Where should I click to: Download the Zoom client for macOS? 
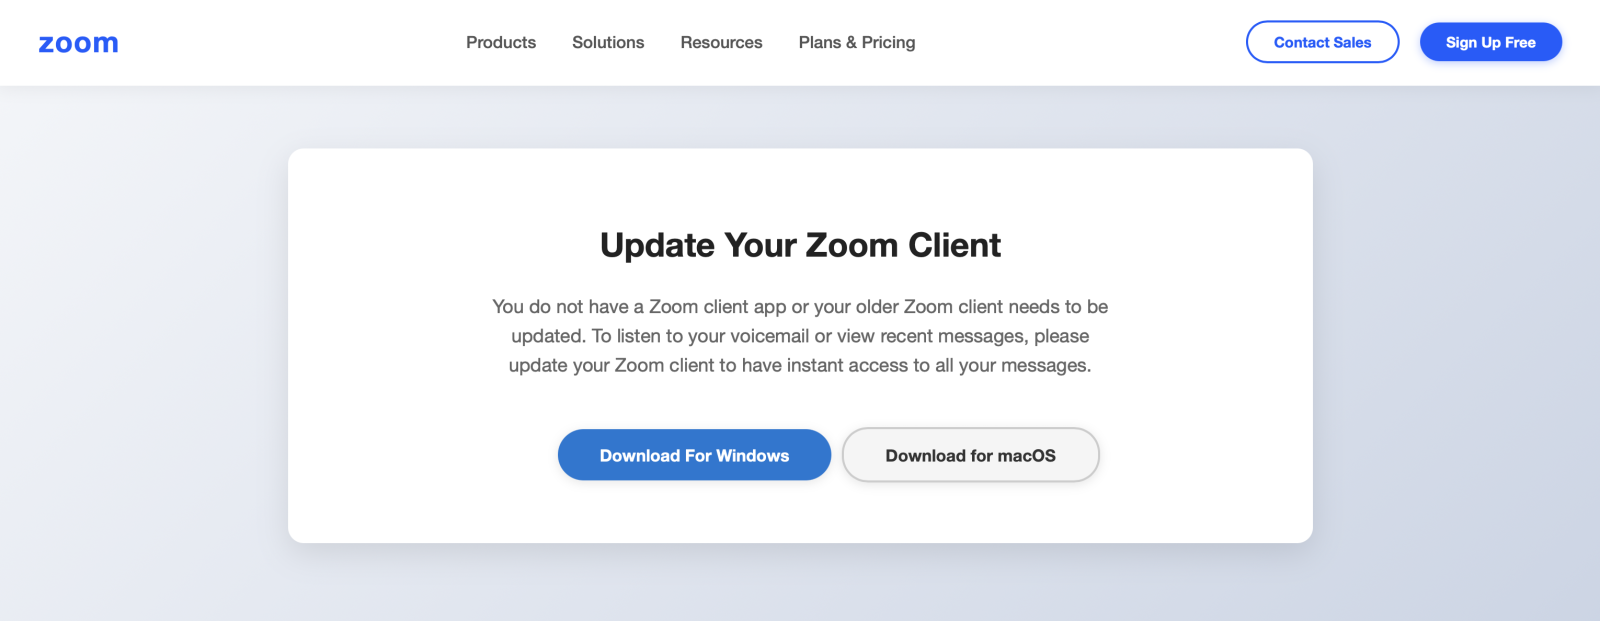970,455
